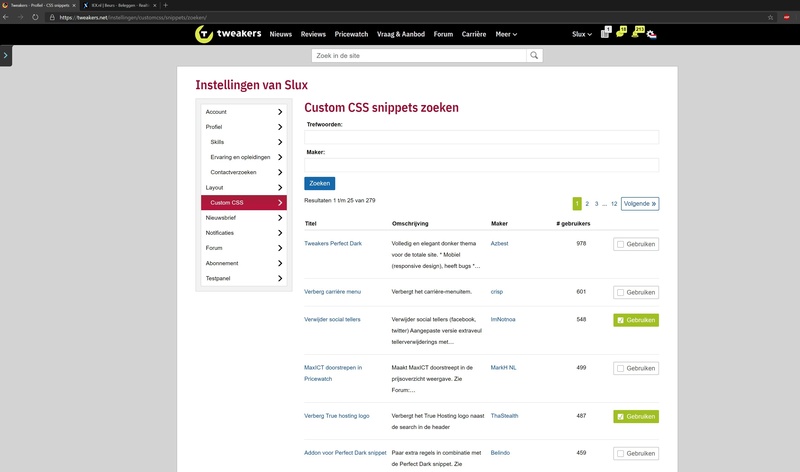Click current page 1 in pagination
Image resolution: width=800 pixels, height=472 pixels.
(x=577, y=204)
